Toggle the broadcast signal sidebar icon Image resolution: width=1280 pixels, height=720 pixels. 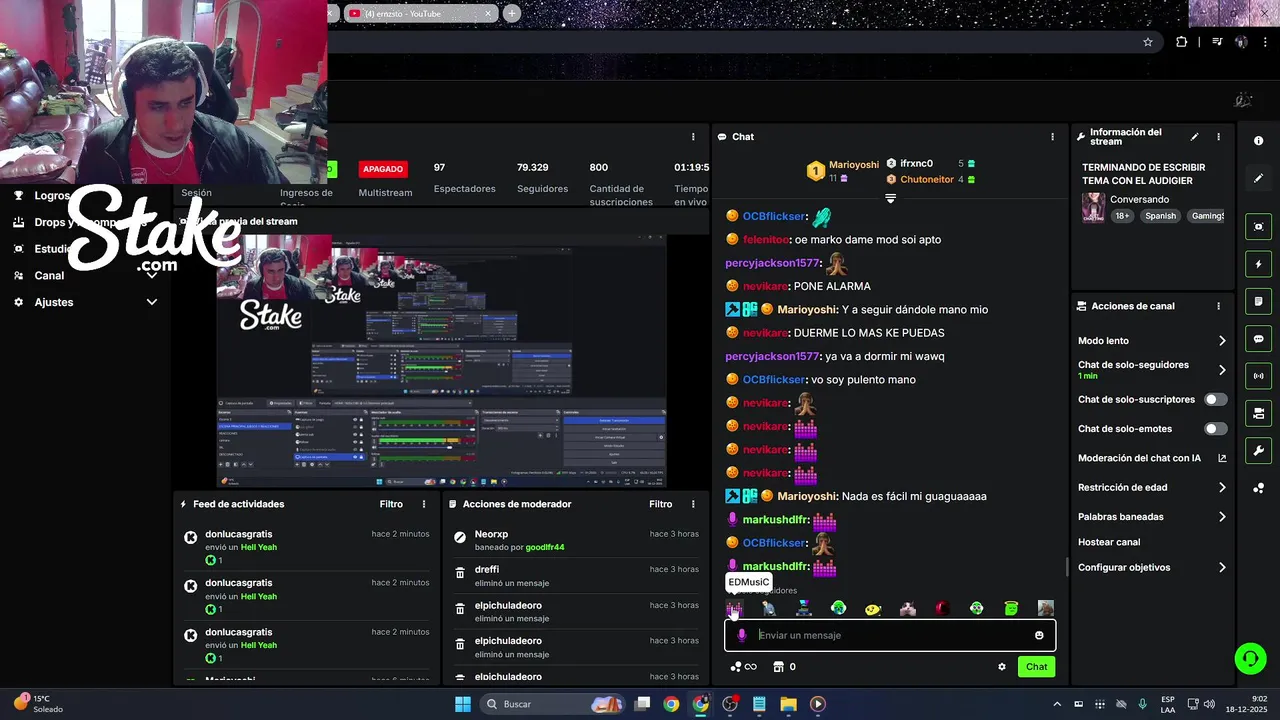1258,376
